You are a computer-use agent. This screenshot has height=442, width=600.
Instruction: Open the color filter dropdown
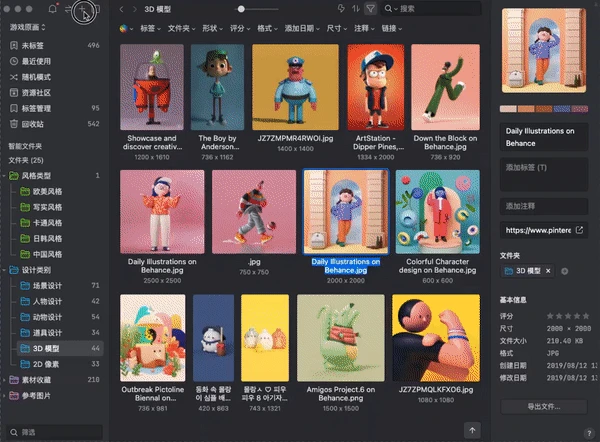pos(126,28)
